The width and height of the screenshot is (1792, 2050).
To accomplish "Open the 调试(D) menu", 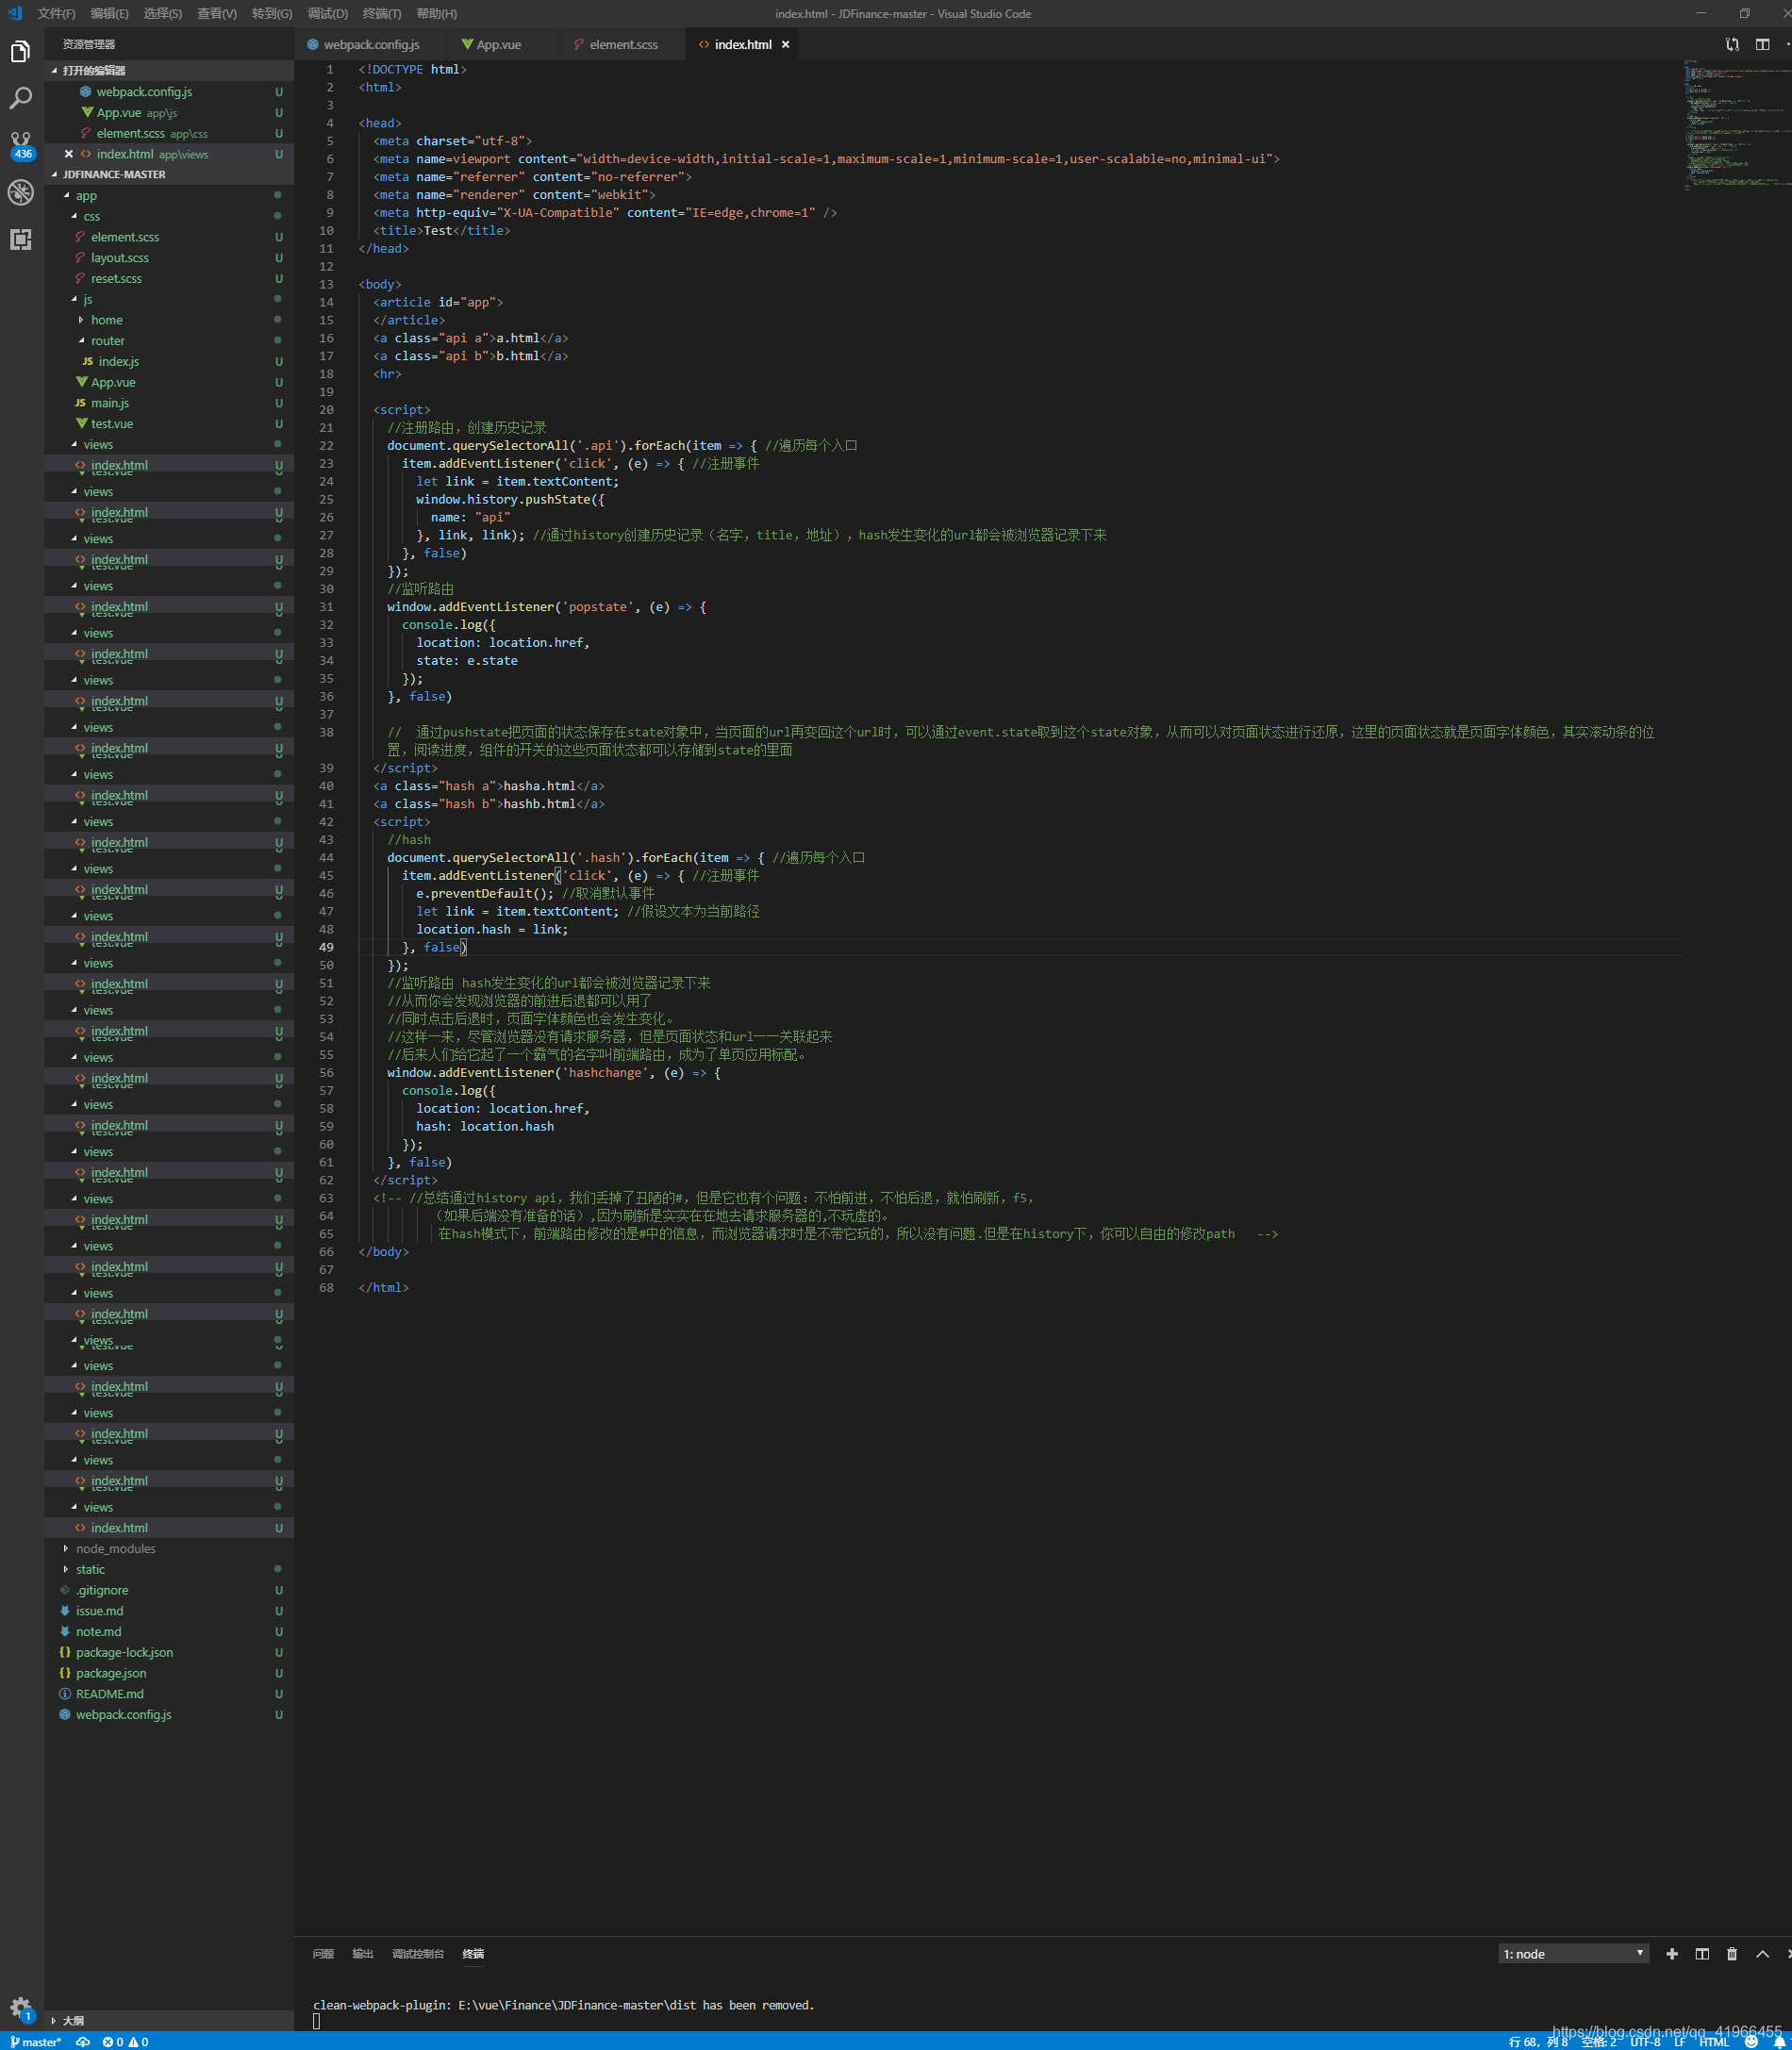I will 327,14.
